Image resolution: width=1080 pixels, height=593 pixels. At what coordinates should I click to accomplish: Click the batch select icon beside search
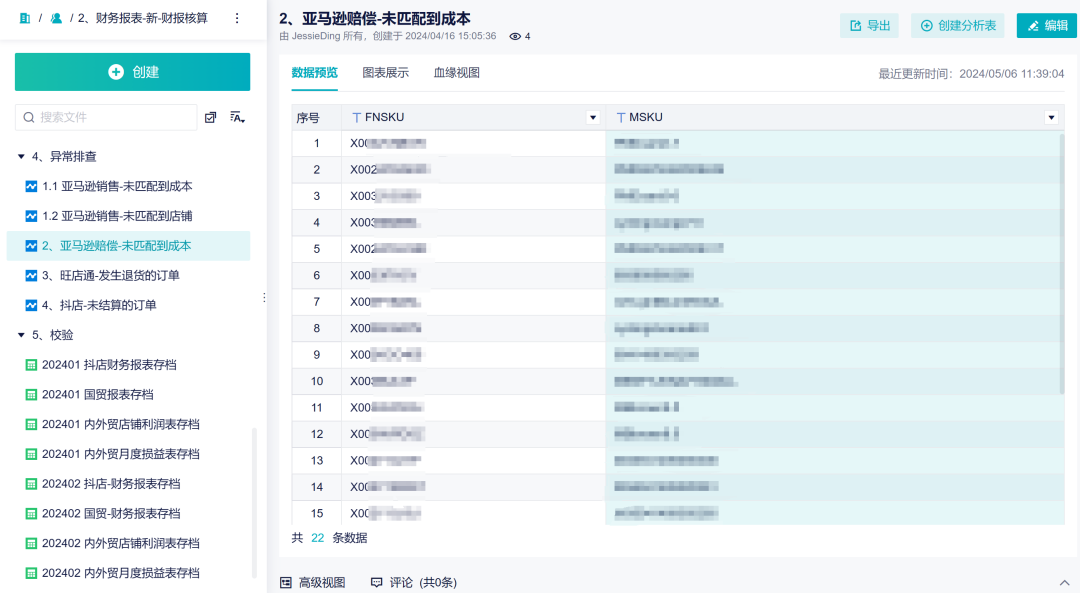pyautogui.click(x=211, y=118)
